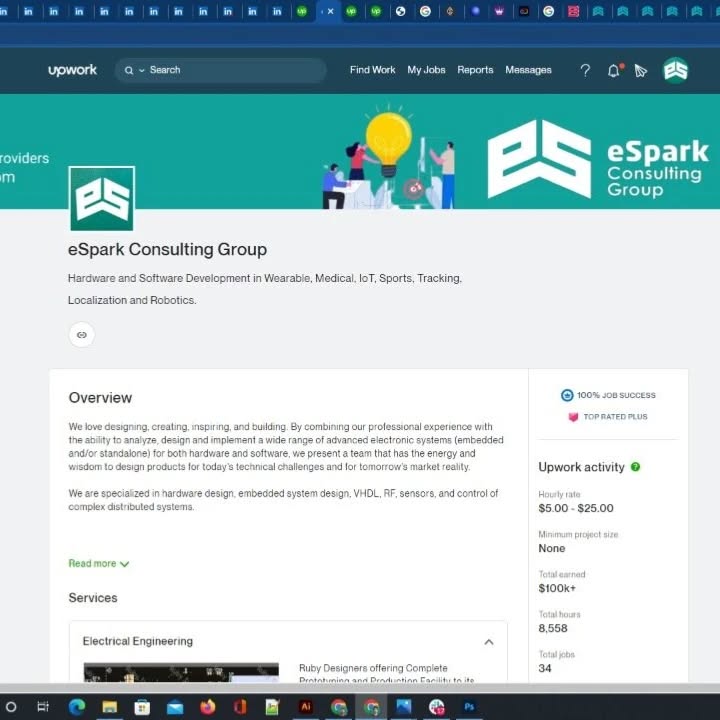The image size is (720, 720).
Task: Open the eSpark account avatar menu
Action: (675, 70)
